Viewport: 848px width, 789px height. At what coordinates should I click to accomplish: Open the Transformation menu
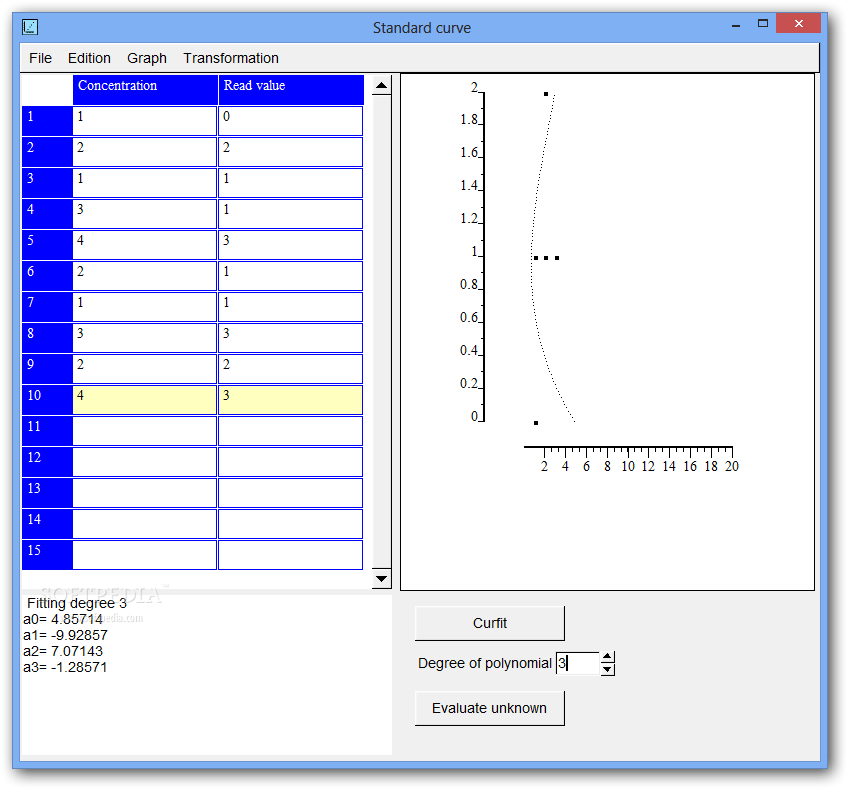pyautogui.click(x=231, y=58)
